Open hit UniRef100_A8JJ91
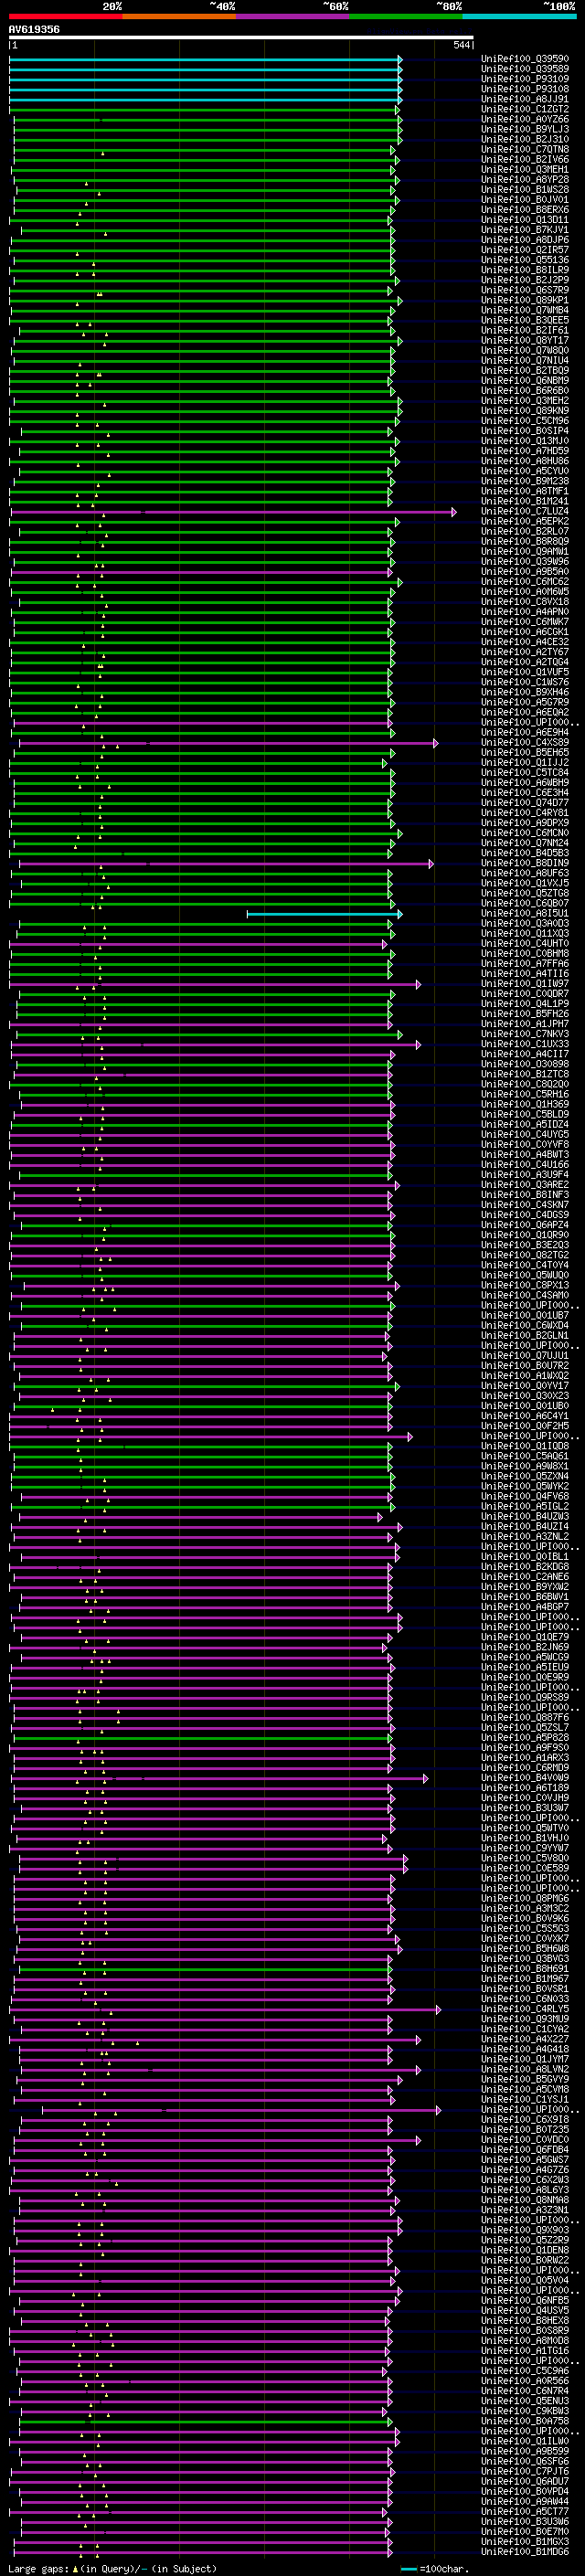This screenshot has width=585, height=2576. pos(525,99)
